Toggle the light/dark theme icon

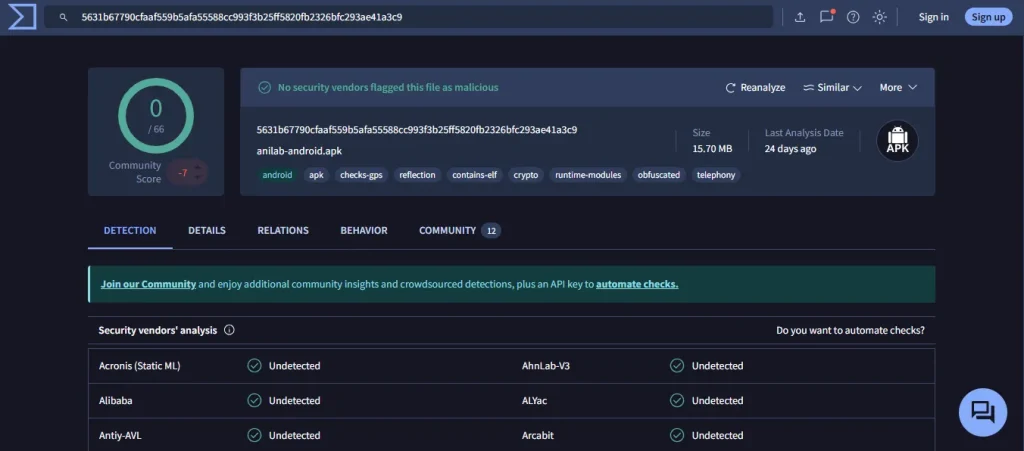880,18
